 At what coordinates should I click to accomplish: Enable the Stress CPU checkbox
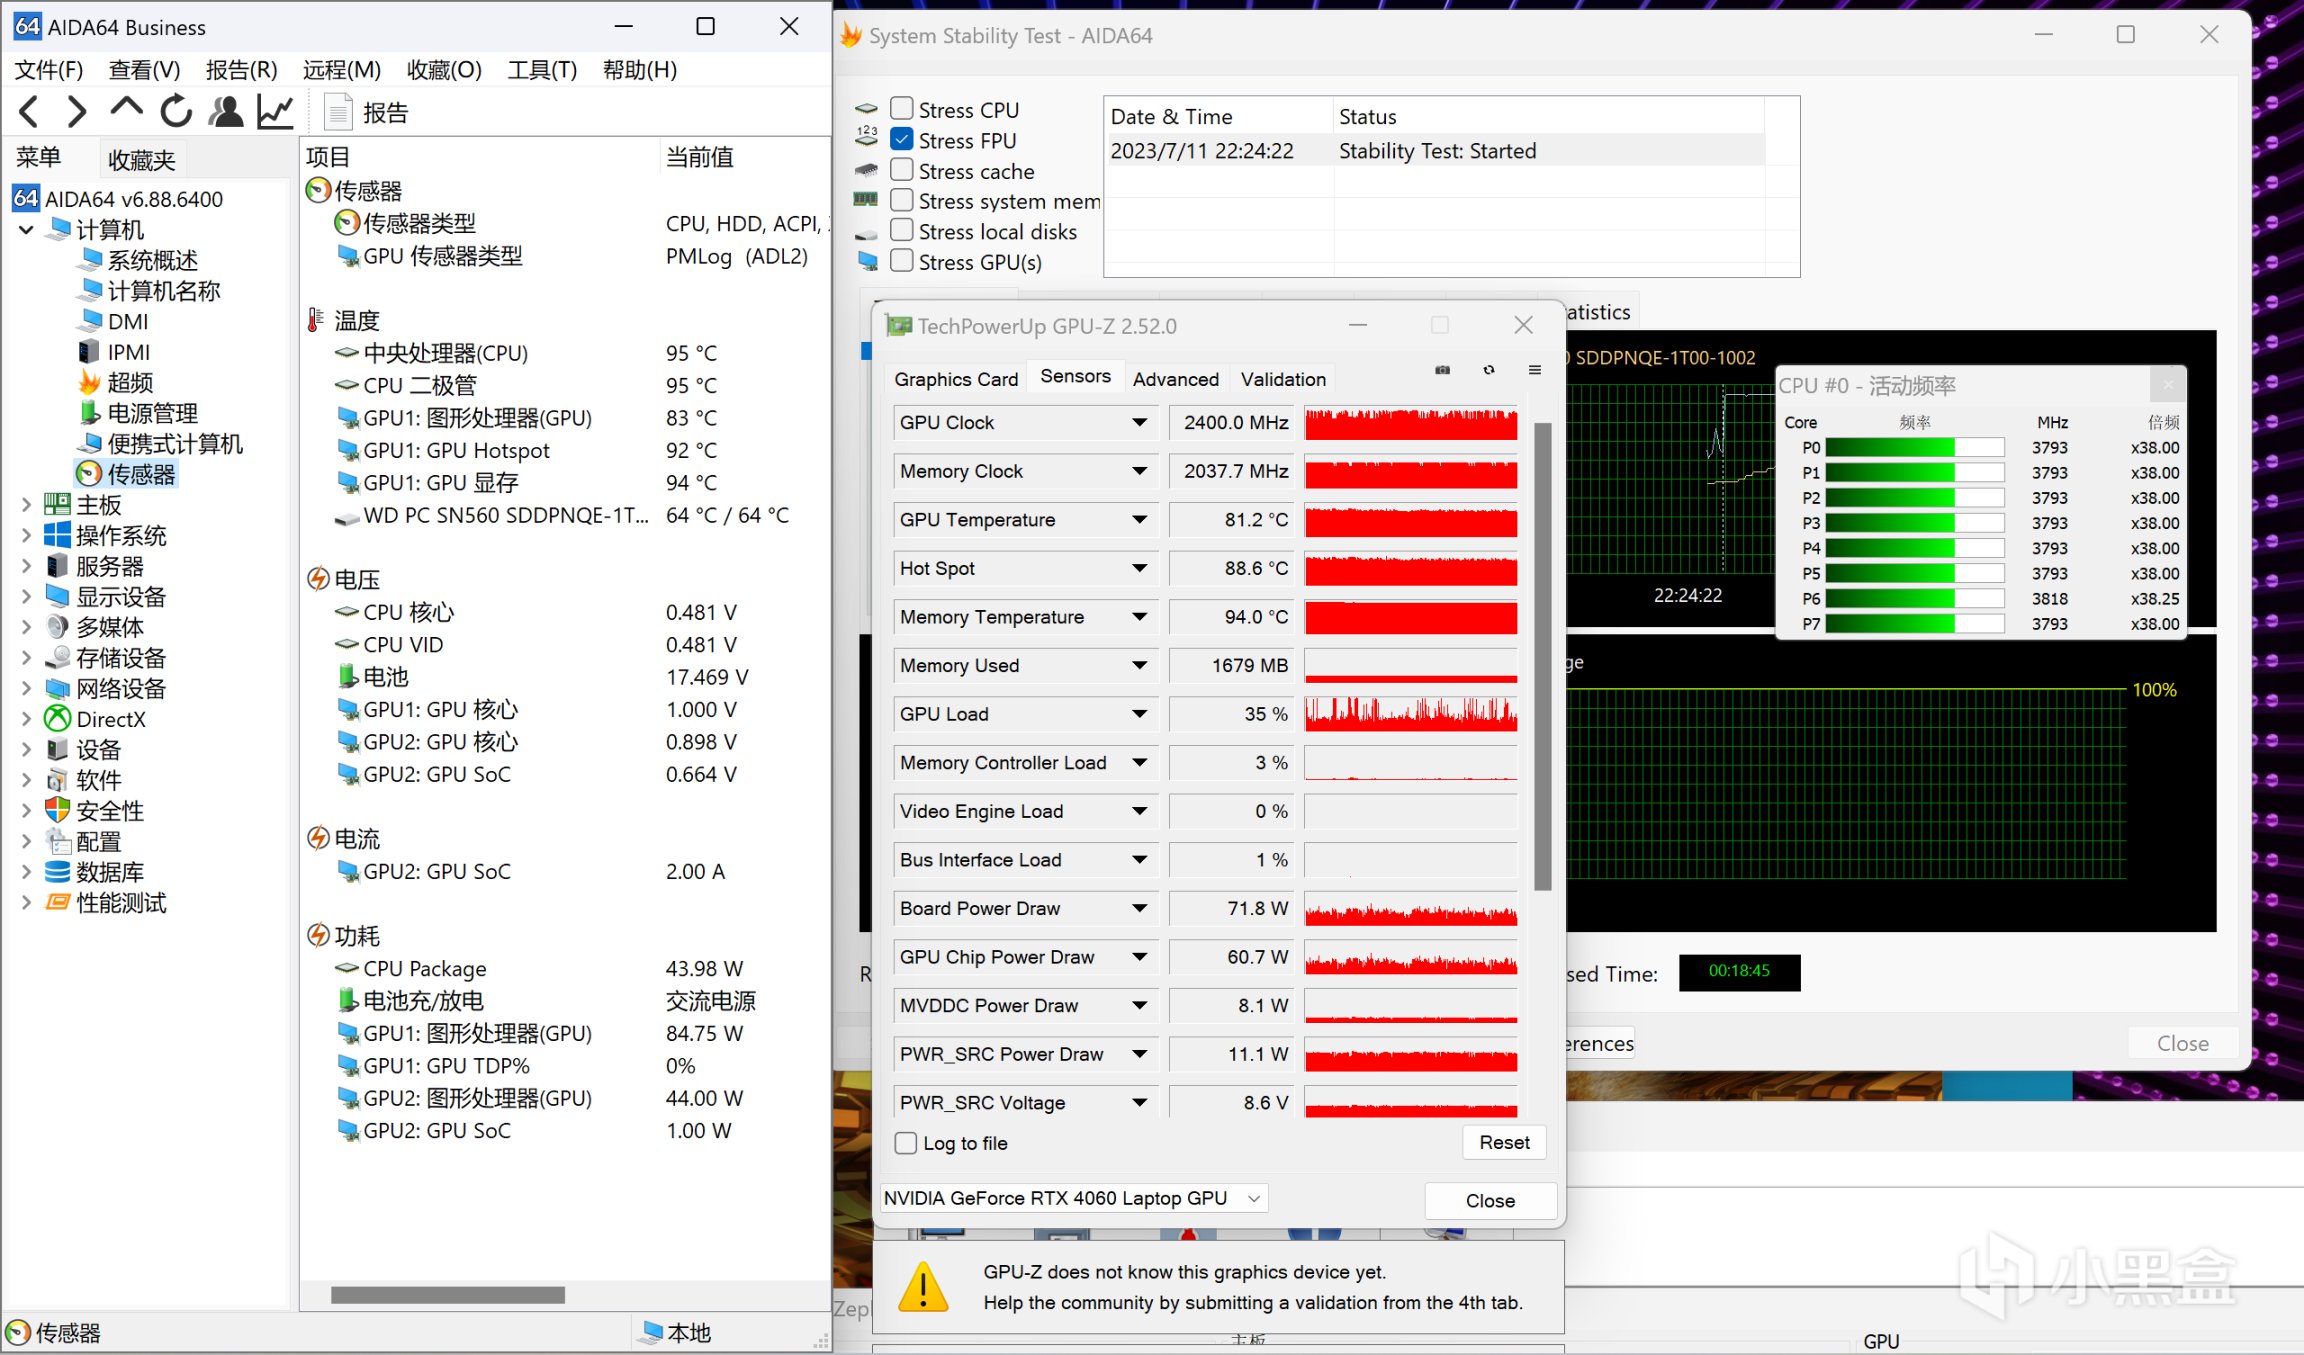click(902, 108)
